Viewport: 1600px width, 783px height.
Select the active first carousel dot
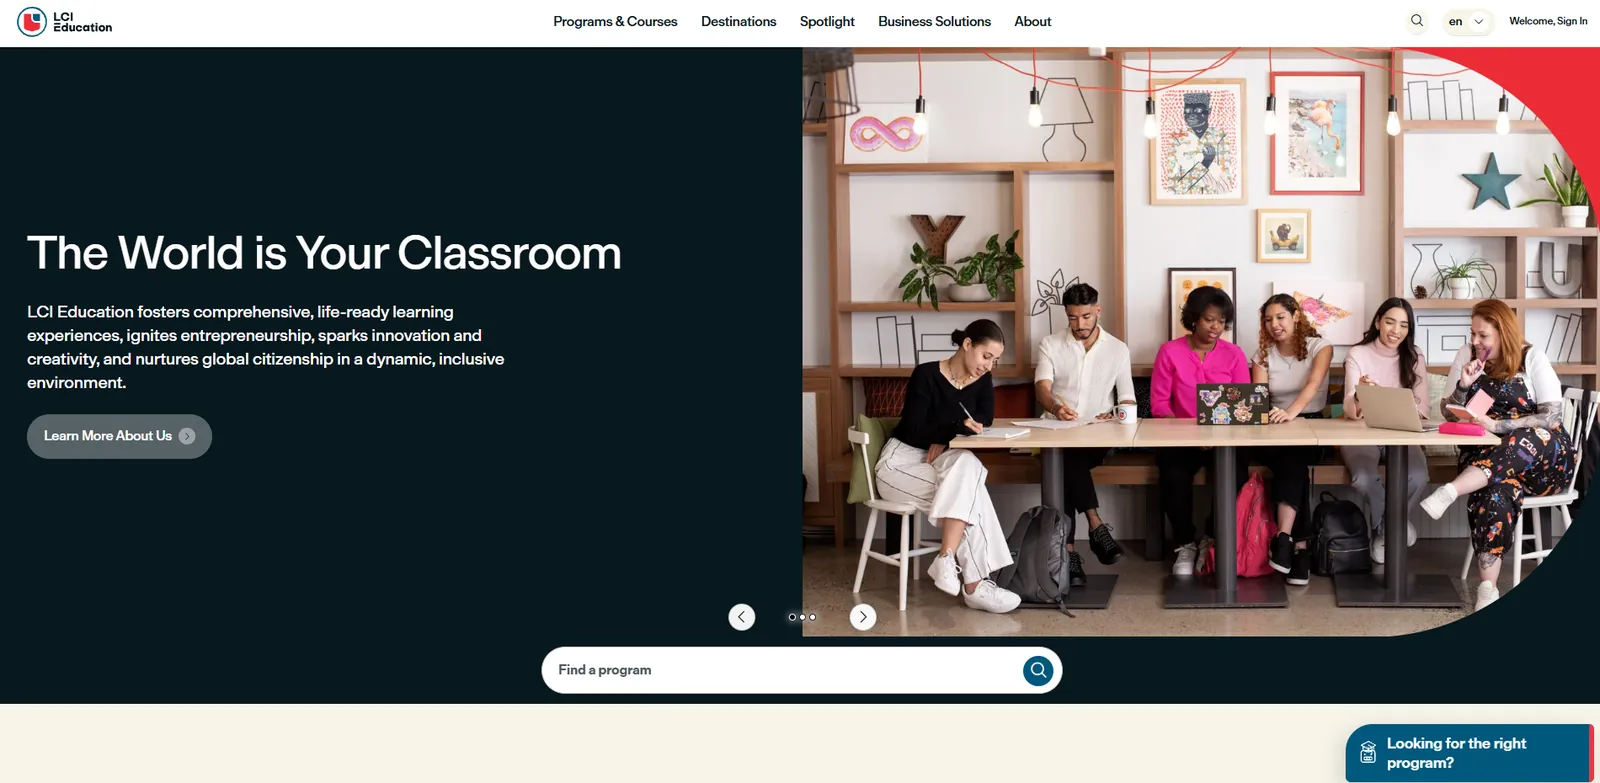tap(792, 617)
